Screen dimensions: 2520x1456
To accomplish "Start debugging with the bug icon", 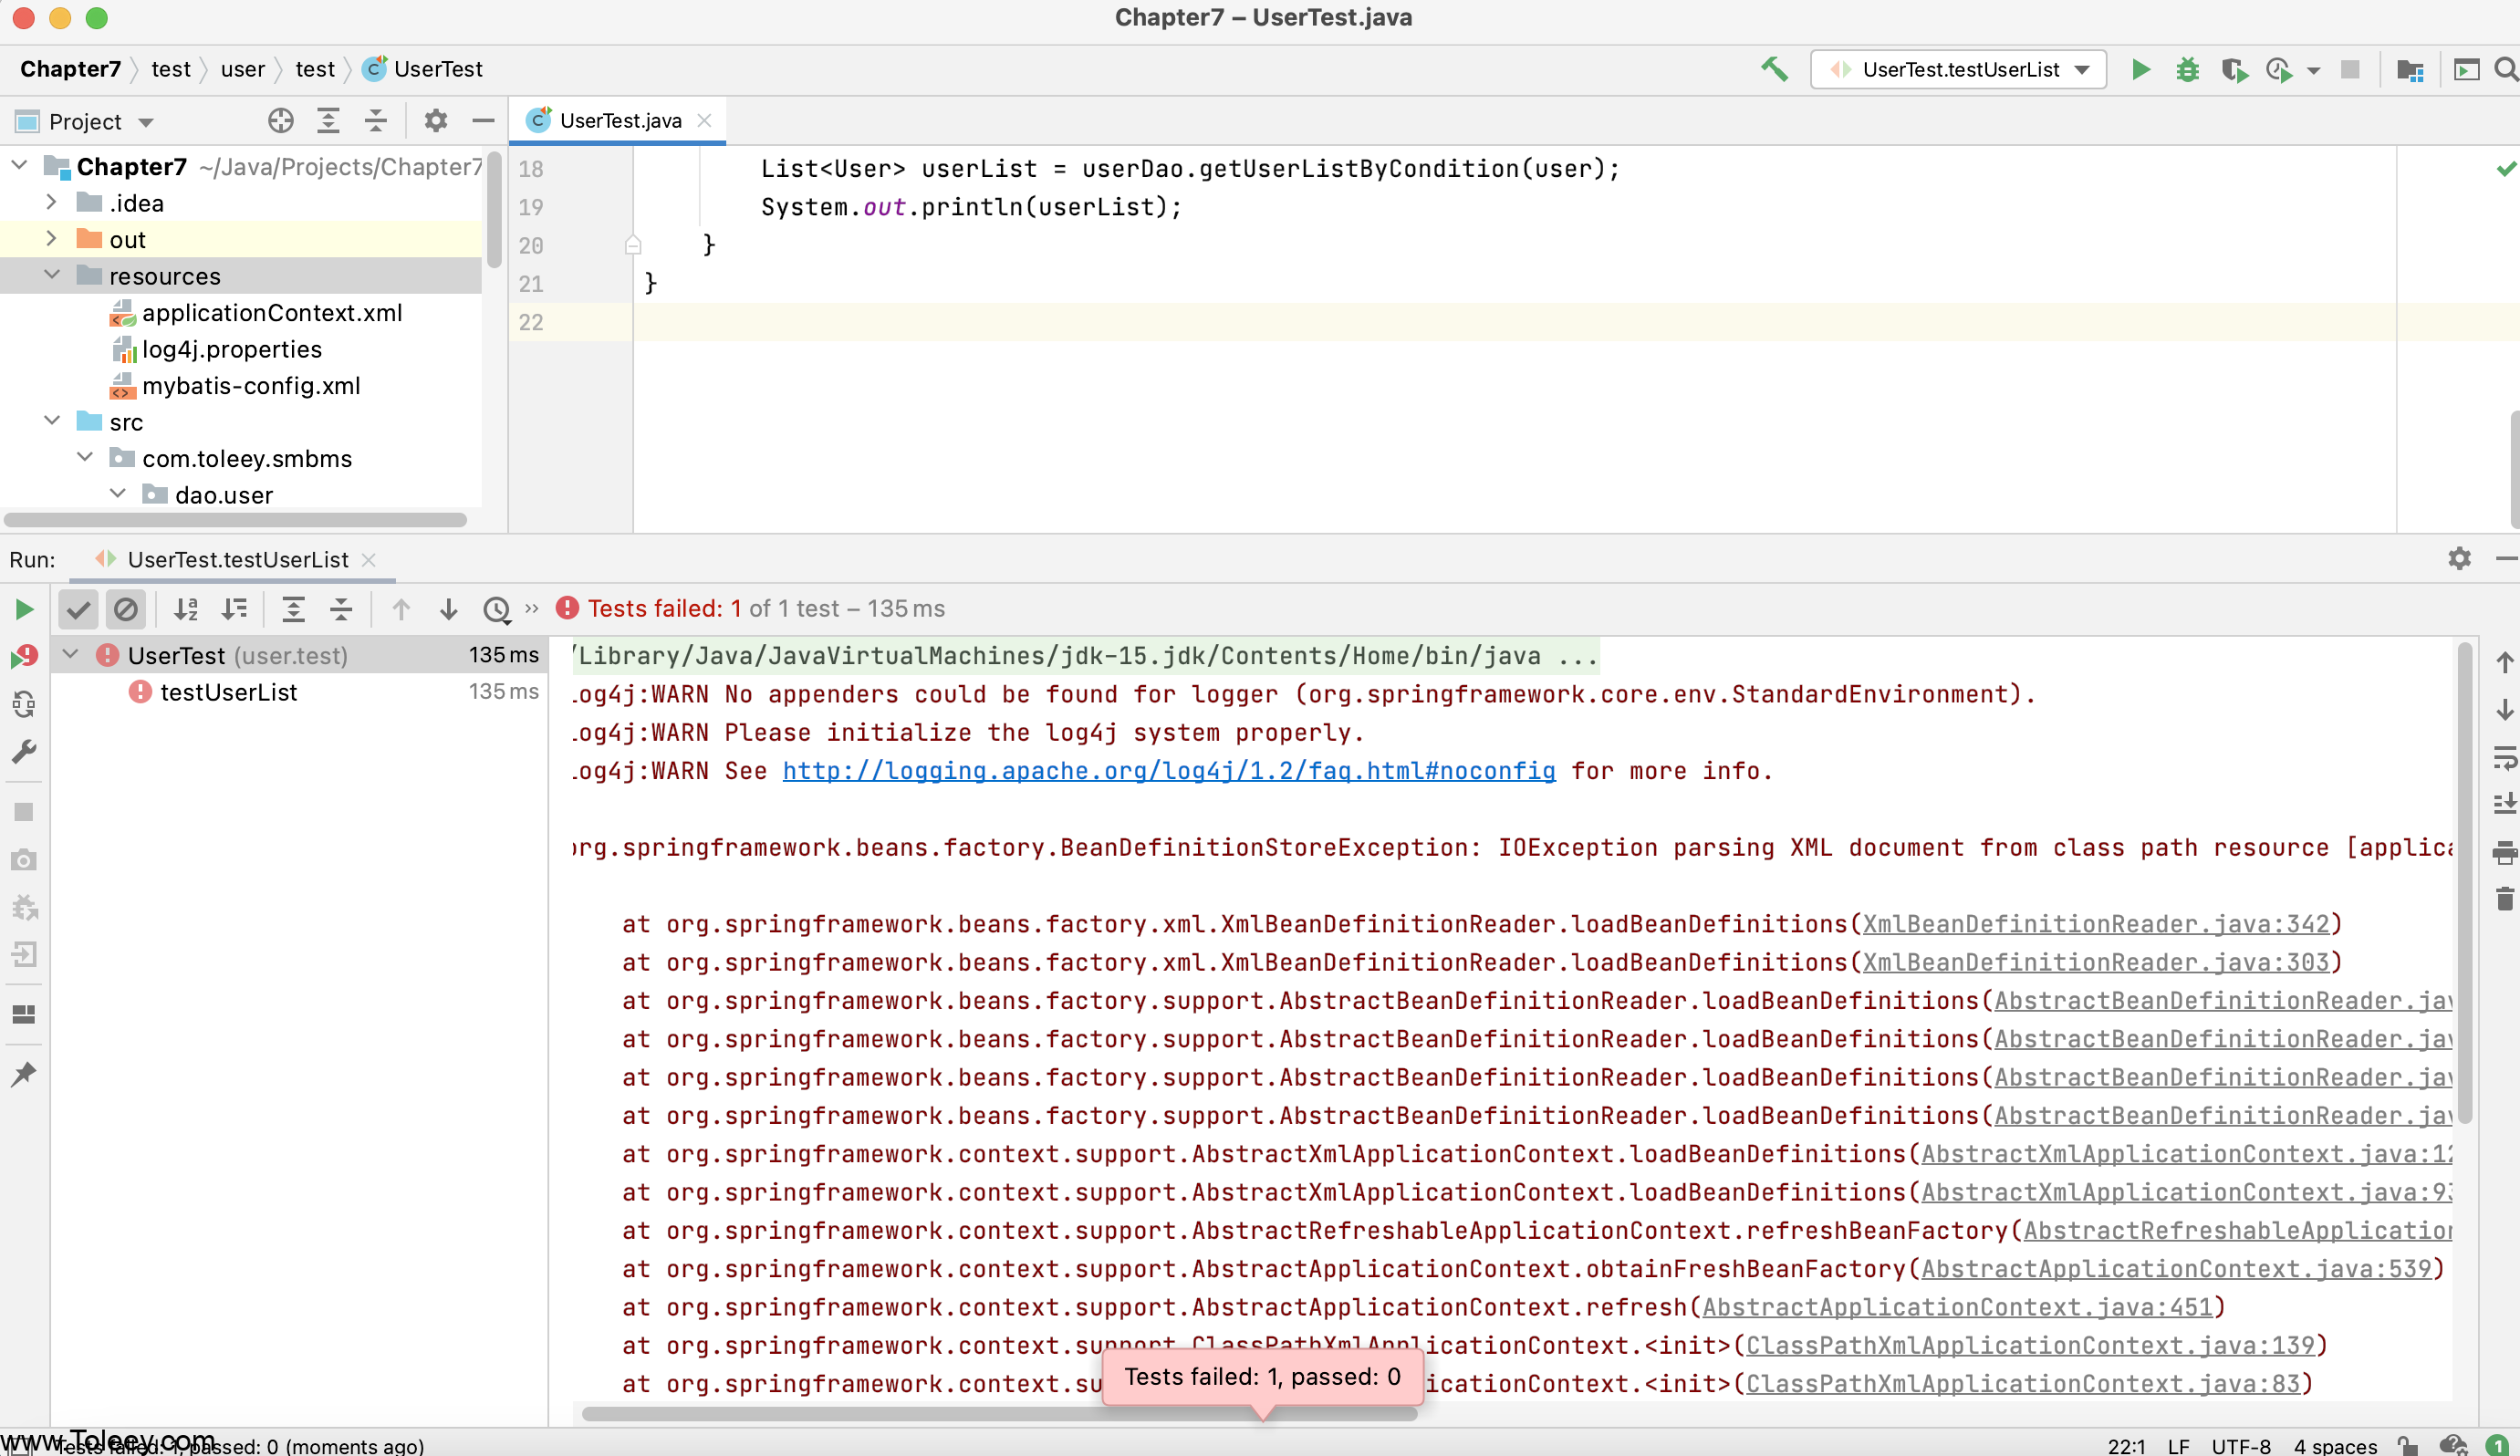I will pyautogui.click(x=2187, y=69).
